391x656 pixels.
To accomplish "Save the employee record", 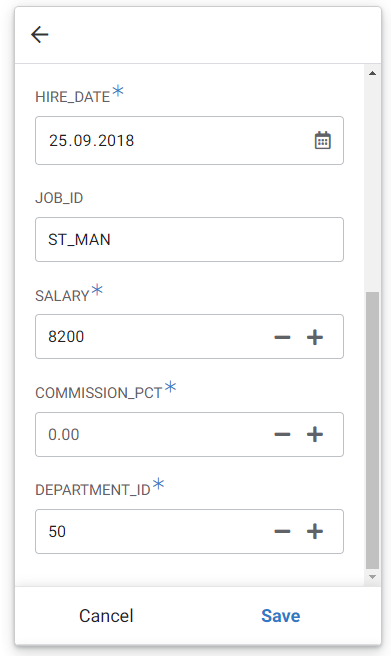I will (x=281, y=616).
